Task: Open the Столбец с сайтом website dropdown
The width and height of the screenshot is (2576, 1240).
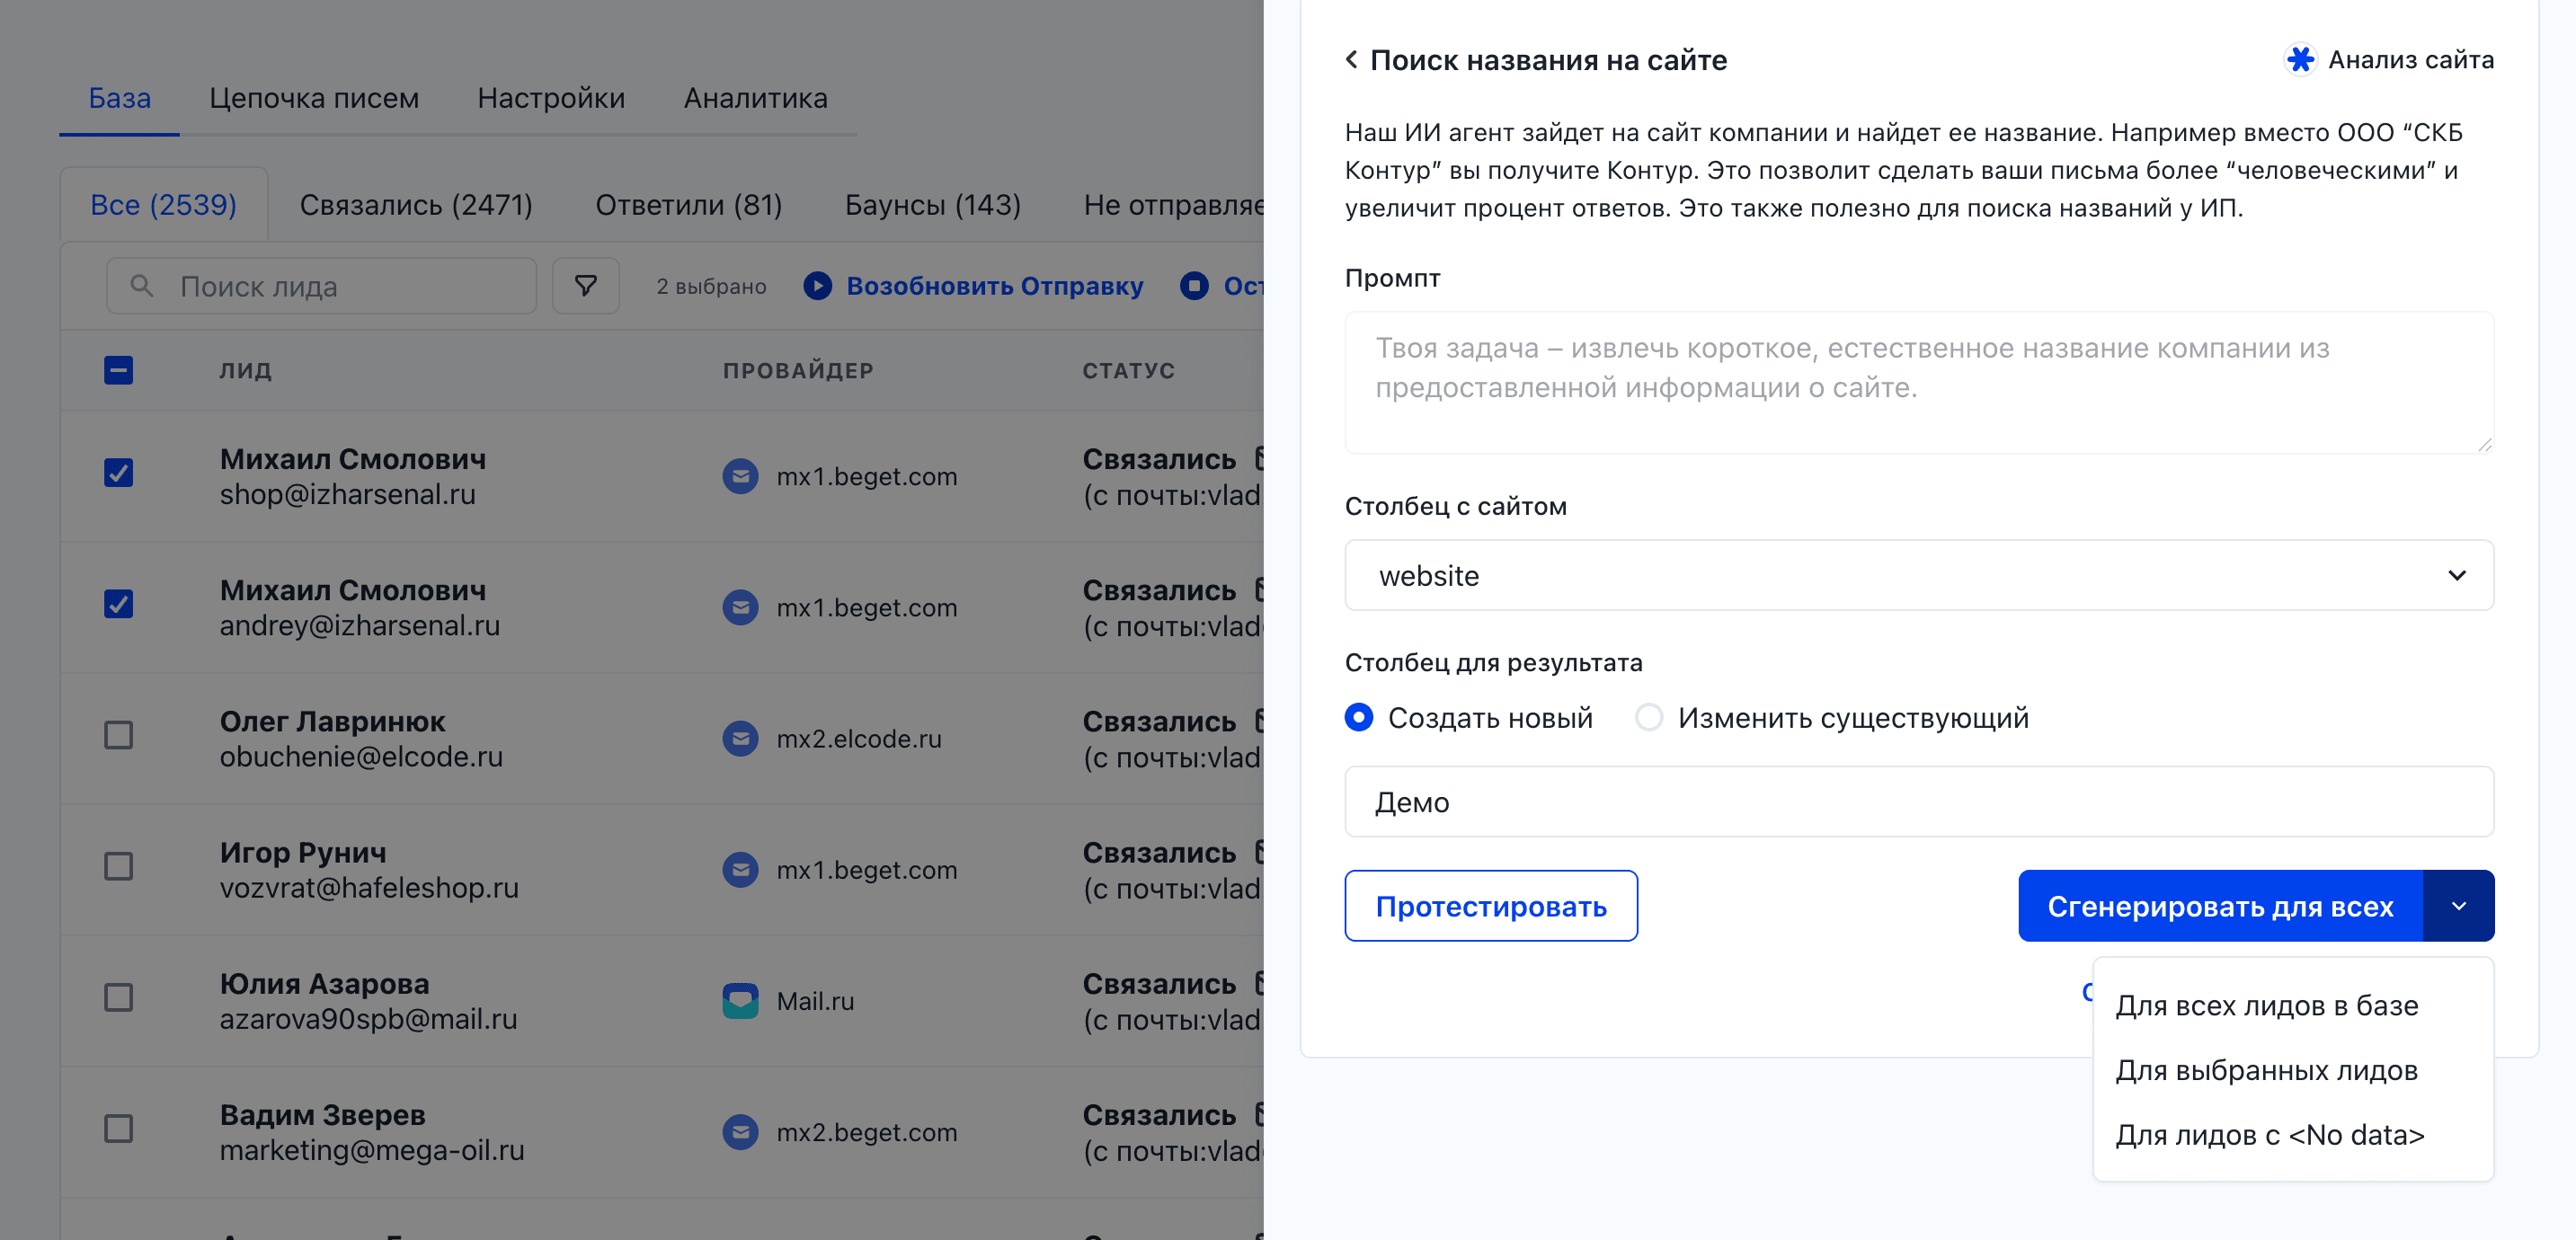Action: (1918, 575)
